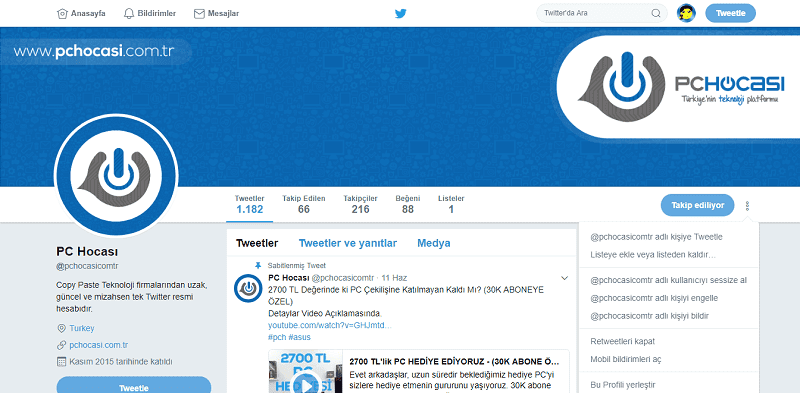The width and height of the screenshot is (800, 393).
Task: Click the Kasım 2015 tarihinde katıldı text
Action: coord(121,362)
